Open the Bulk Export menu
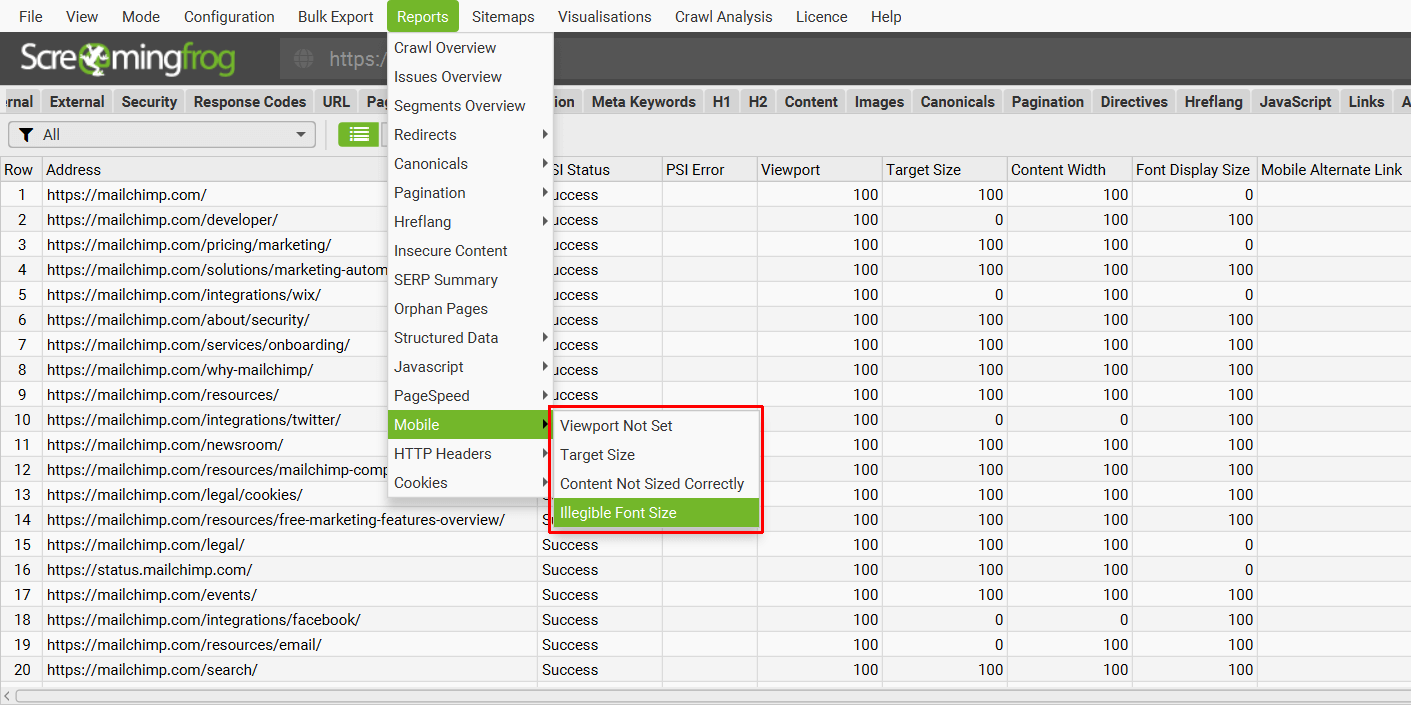 [336, 16]
